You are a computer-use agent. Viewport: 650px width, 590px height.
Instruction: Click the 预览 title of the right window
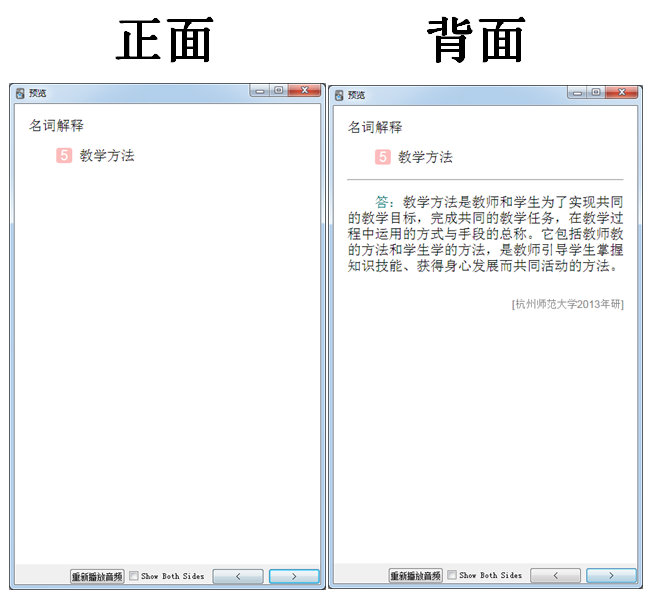point(356,95)
